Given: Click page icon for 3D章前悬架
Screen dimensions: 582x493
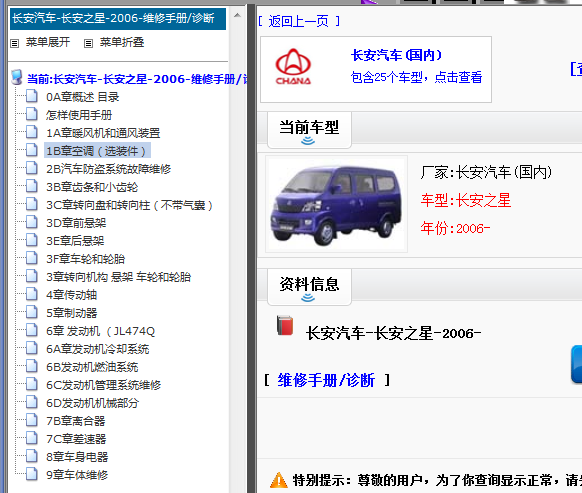Looking at the screenshot, I should click(32, 222).
